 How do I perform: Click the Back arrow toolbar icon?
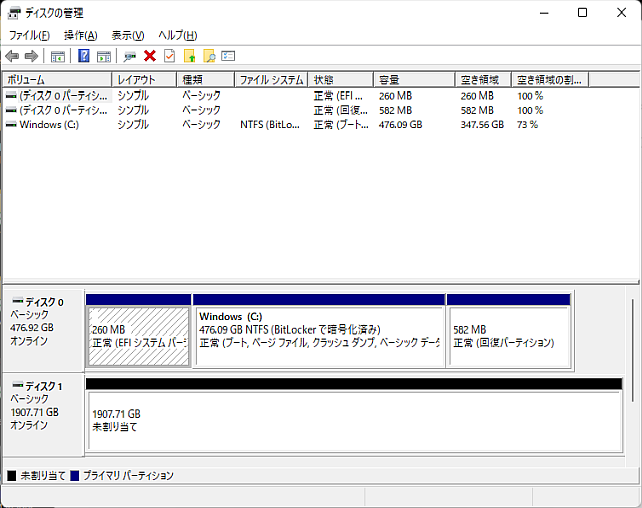12,56
